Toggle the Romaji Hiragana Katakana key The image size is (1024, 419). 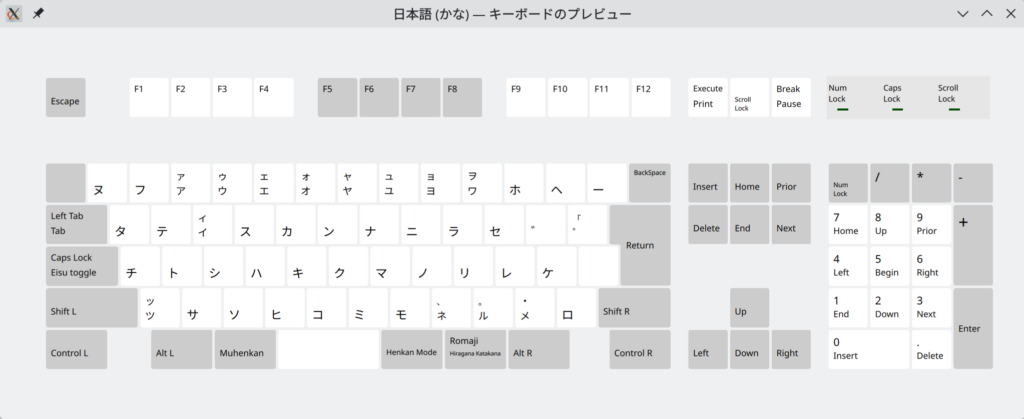pyautogui.click(x=474, y=349)
